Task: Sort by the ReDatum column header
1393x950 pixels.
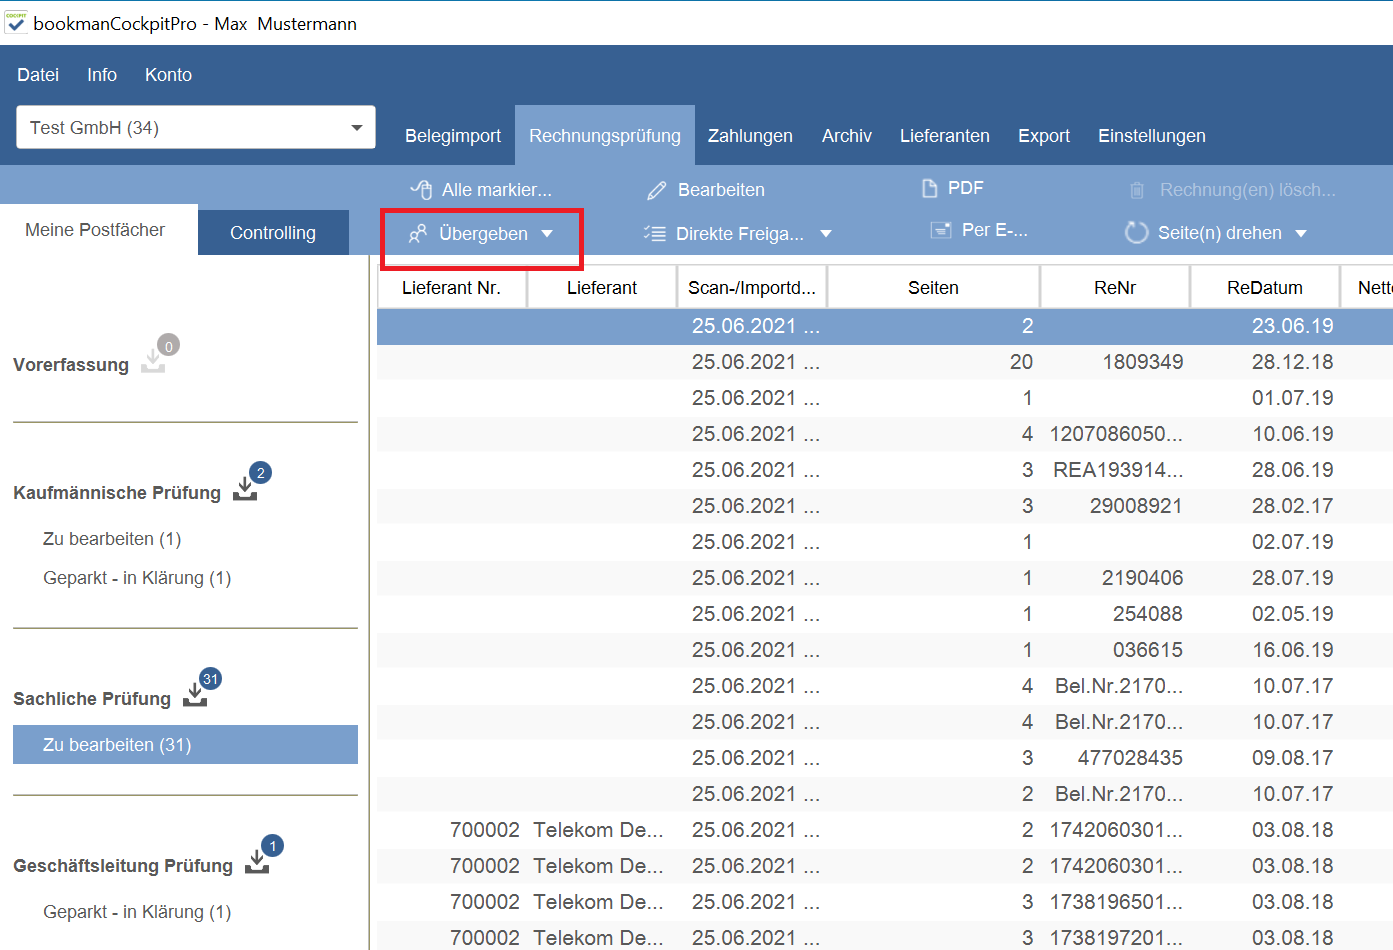Action: 1265,288
